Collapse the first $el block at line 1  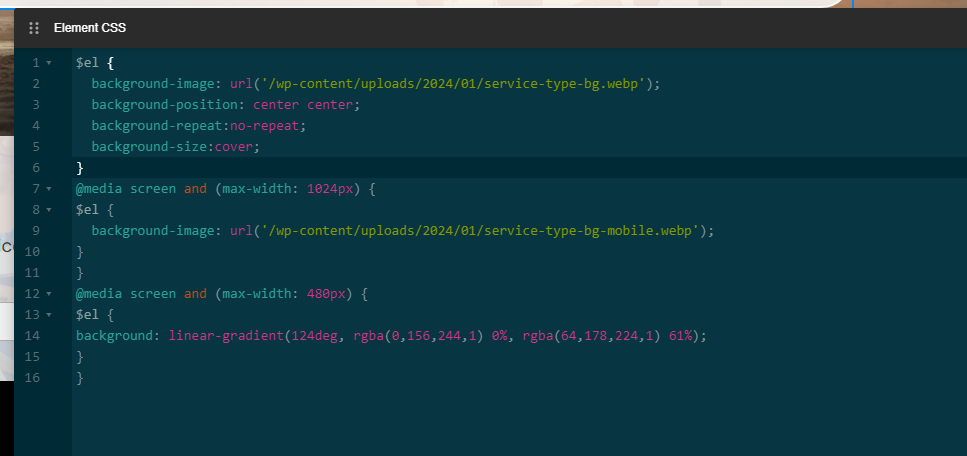coord(48,63)
